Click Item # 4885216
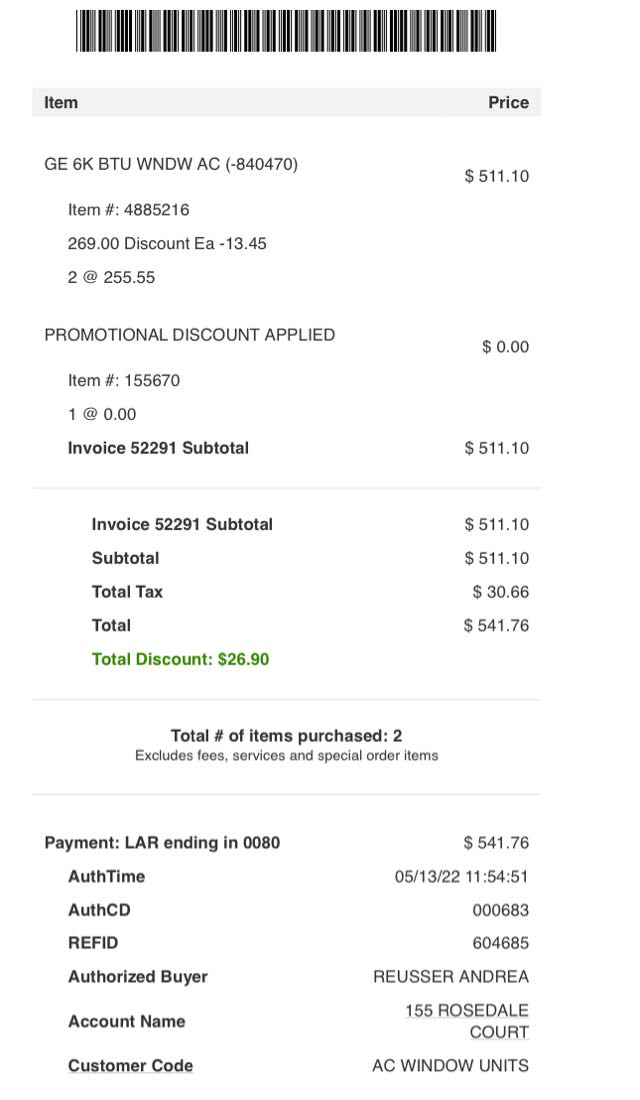The width and height of the screenshot is (640, 1100). (128, 210)
